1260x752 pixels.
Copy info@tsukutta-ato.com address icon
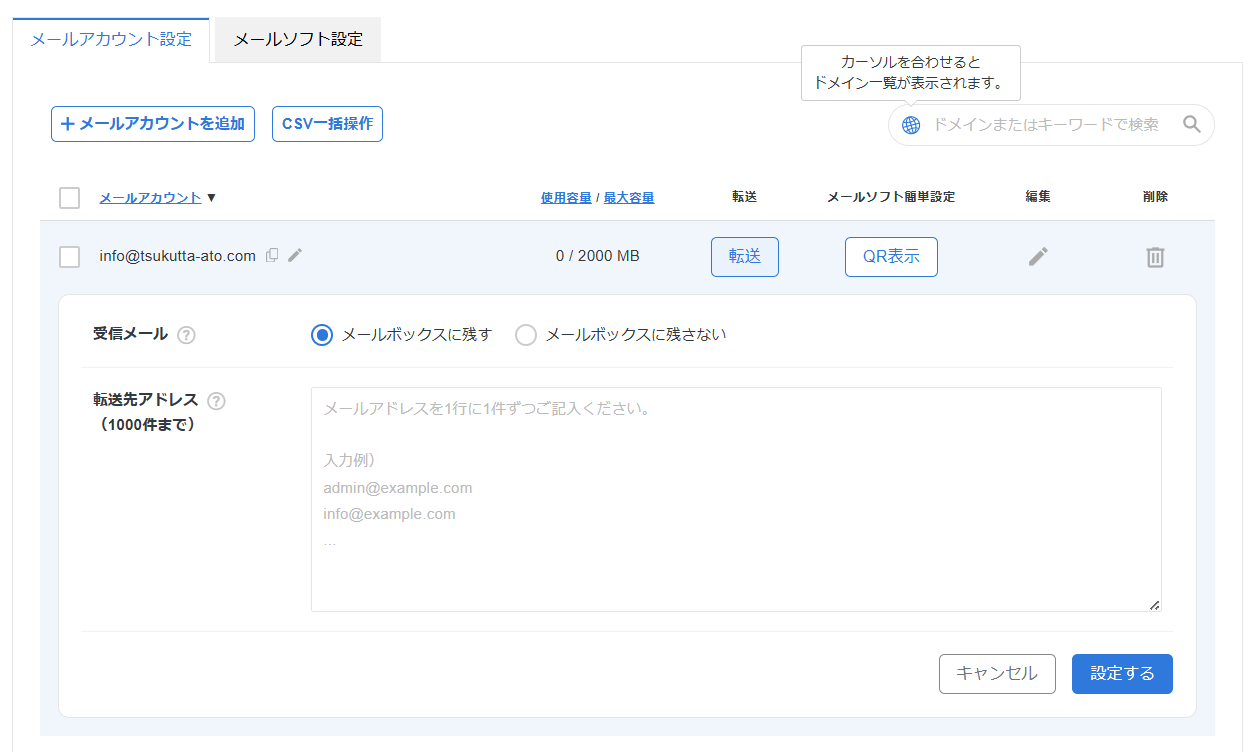272,255
